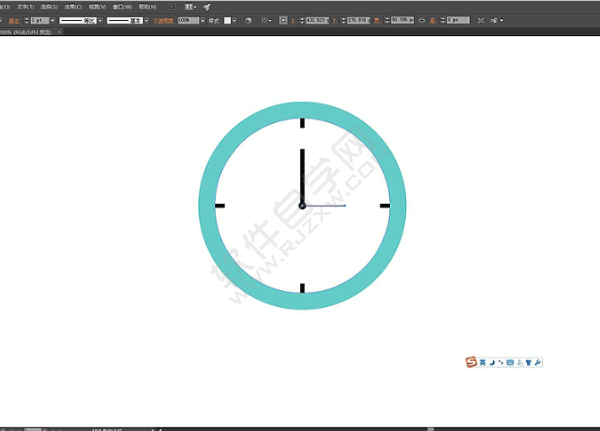The width and height of the screenshot is (600, 431).
Task: Toggle constrain width and height proportions
Action: [x=422, y=20]
